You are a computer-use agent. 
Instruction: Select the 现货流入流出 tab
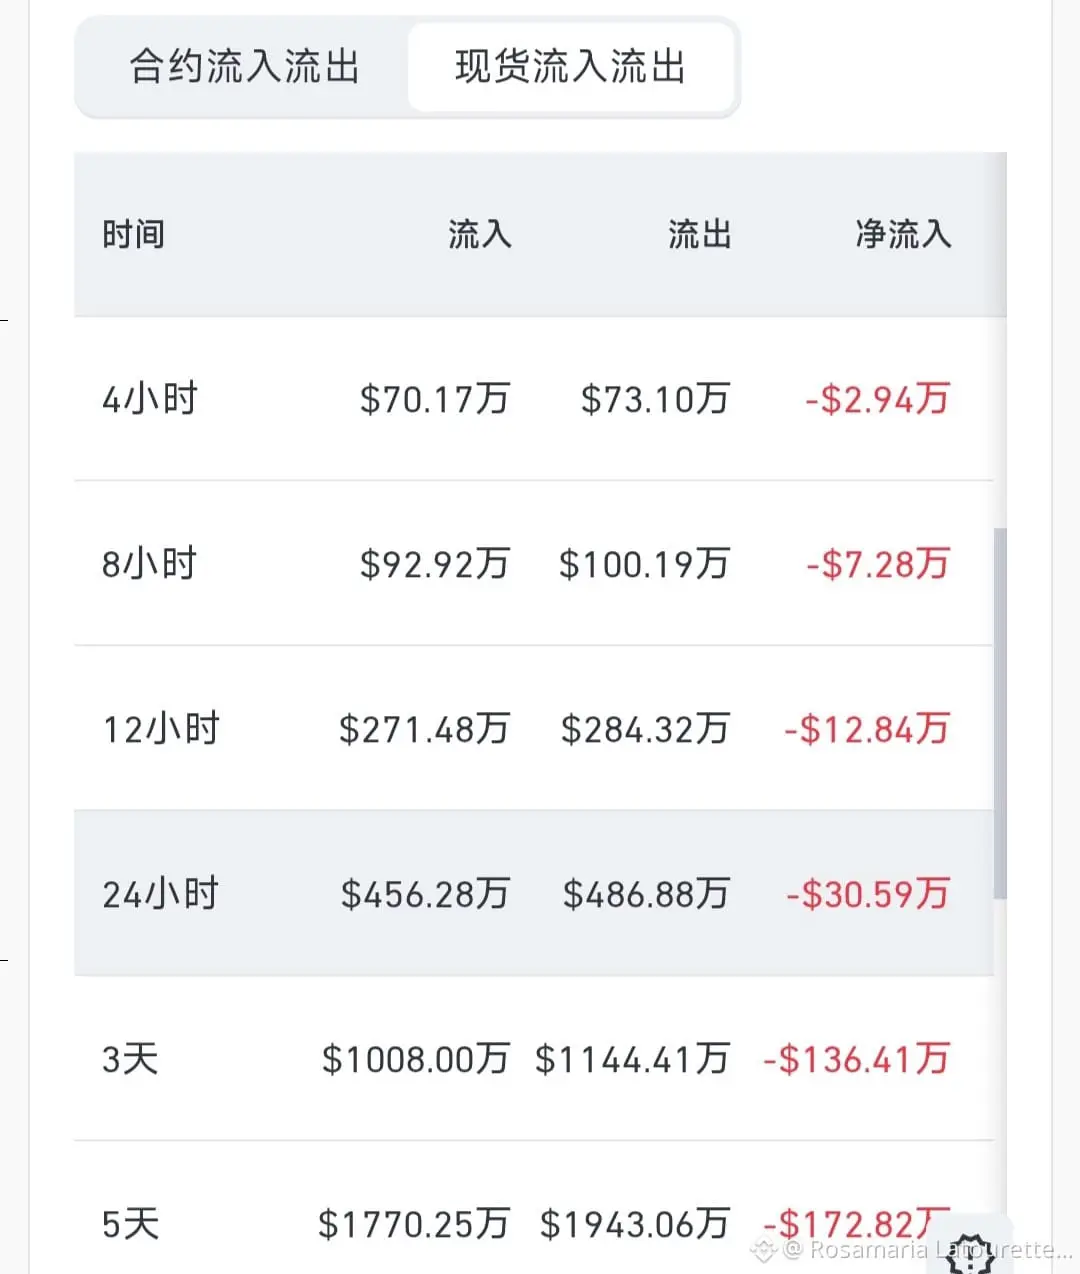[570, 68]
